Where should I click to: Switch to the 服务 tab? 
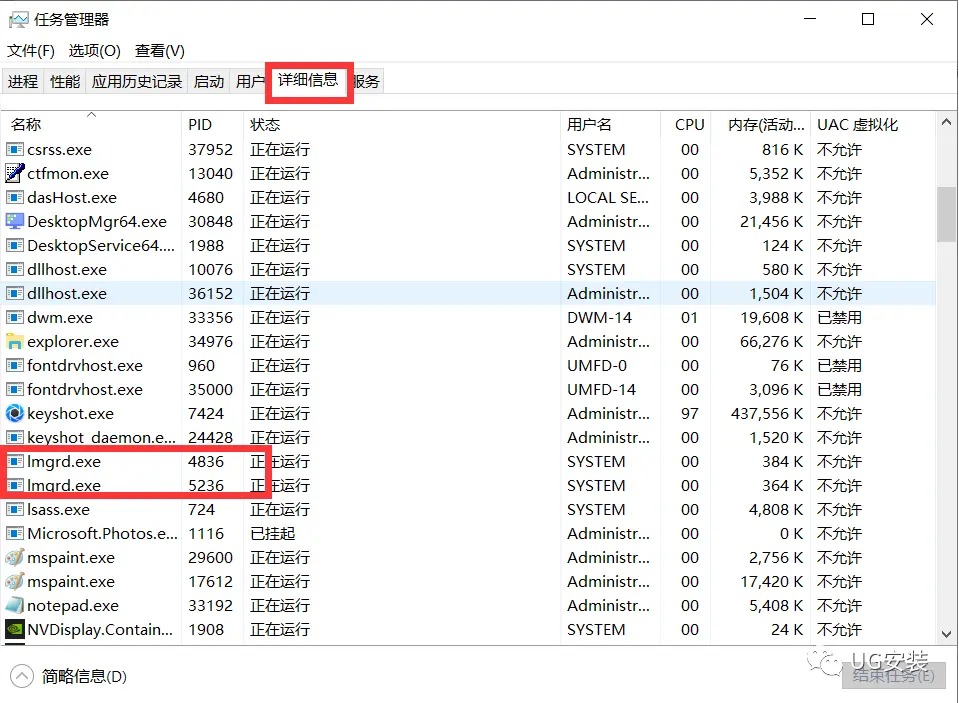click(366, 81)
